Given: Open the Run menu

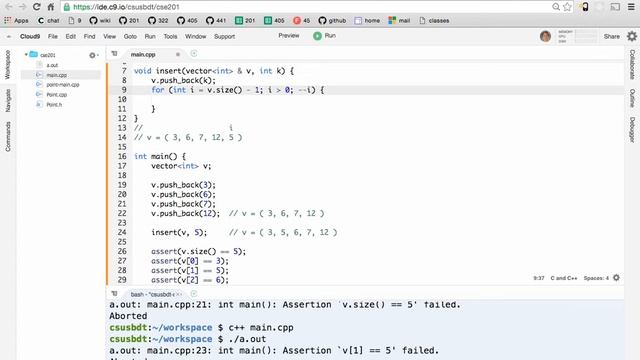Looking at the screenshot, I should pos(150,36).
